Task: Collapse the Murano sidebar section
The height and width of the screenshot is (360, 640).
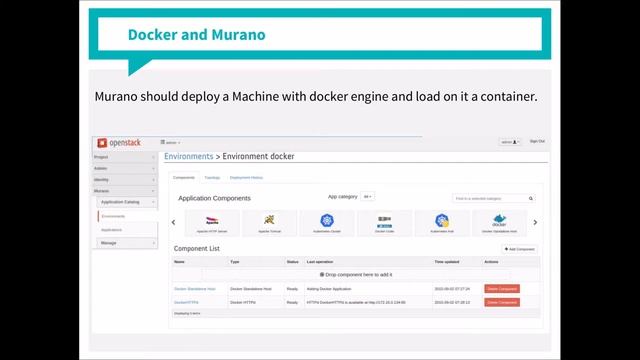Action: [124, 191]
